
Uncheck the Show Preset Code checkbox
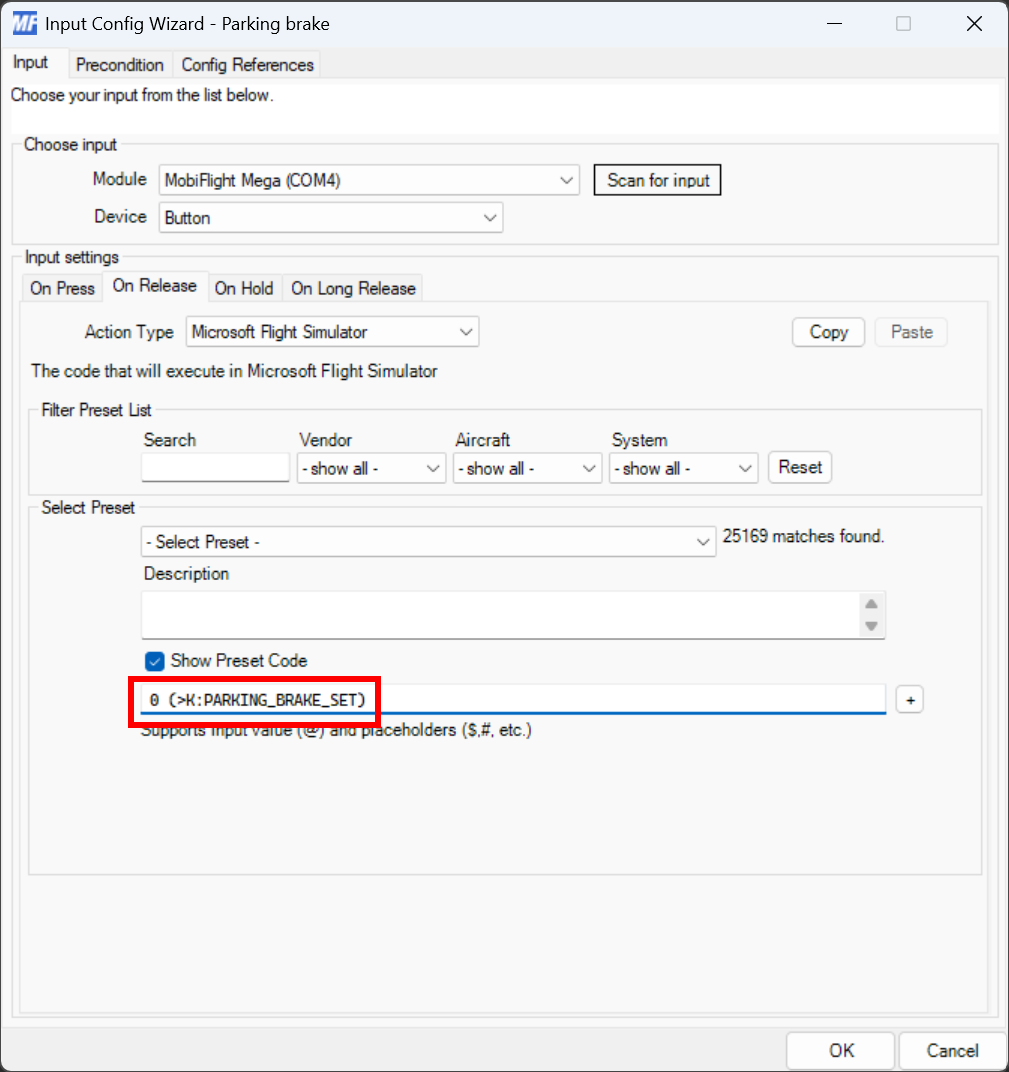(x=154, y=661)
